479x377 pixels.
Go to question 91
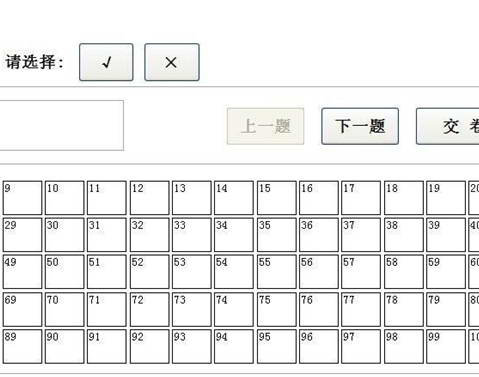click(107, 346)
